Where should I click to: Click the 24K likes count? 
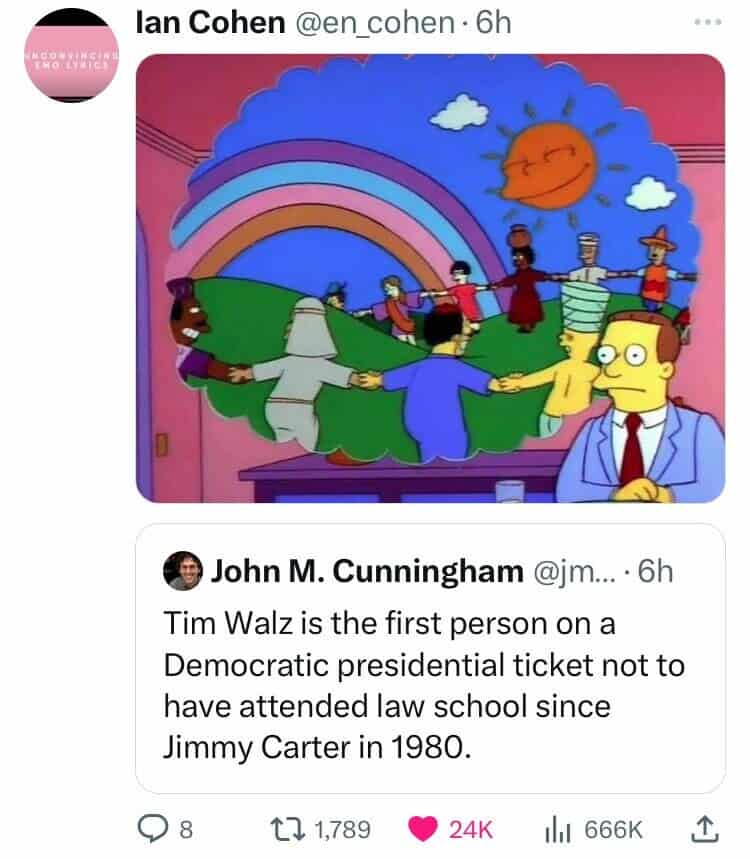point(471,829)
